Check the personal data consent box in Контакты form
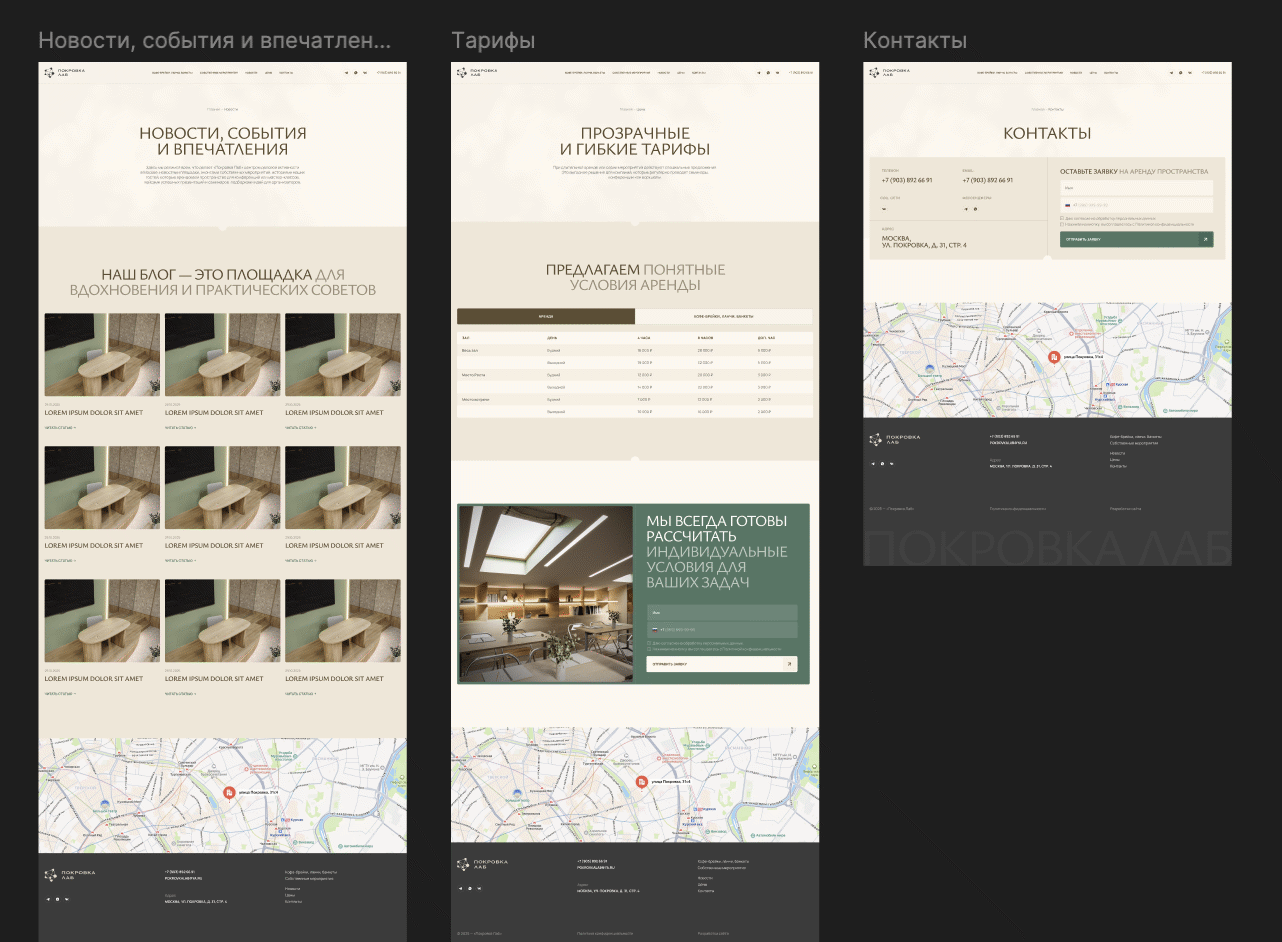The height and width of the screenshot is (942, 1282). pos(1062,218)
